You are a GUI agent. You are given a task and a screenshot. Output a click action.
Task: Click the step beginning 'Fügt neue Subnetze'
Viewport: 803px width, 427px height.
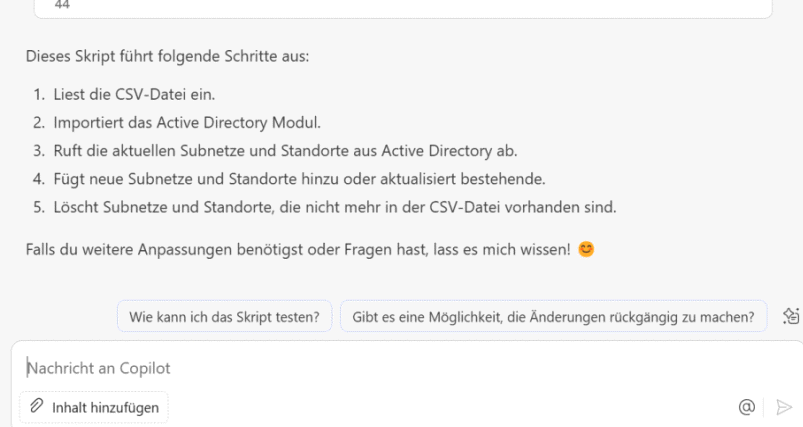tap(300, 179)
